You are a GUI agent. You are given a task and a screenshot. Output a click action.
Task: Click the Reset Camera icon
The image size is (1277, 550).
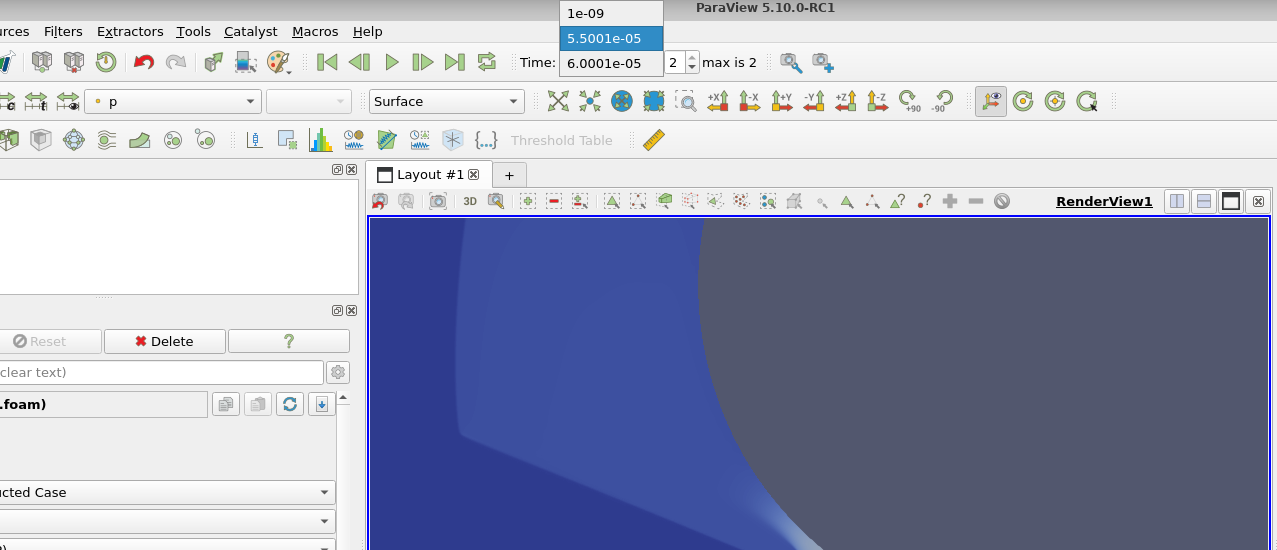pos(558,101)
